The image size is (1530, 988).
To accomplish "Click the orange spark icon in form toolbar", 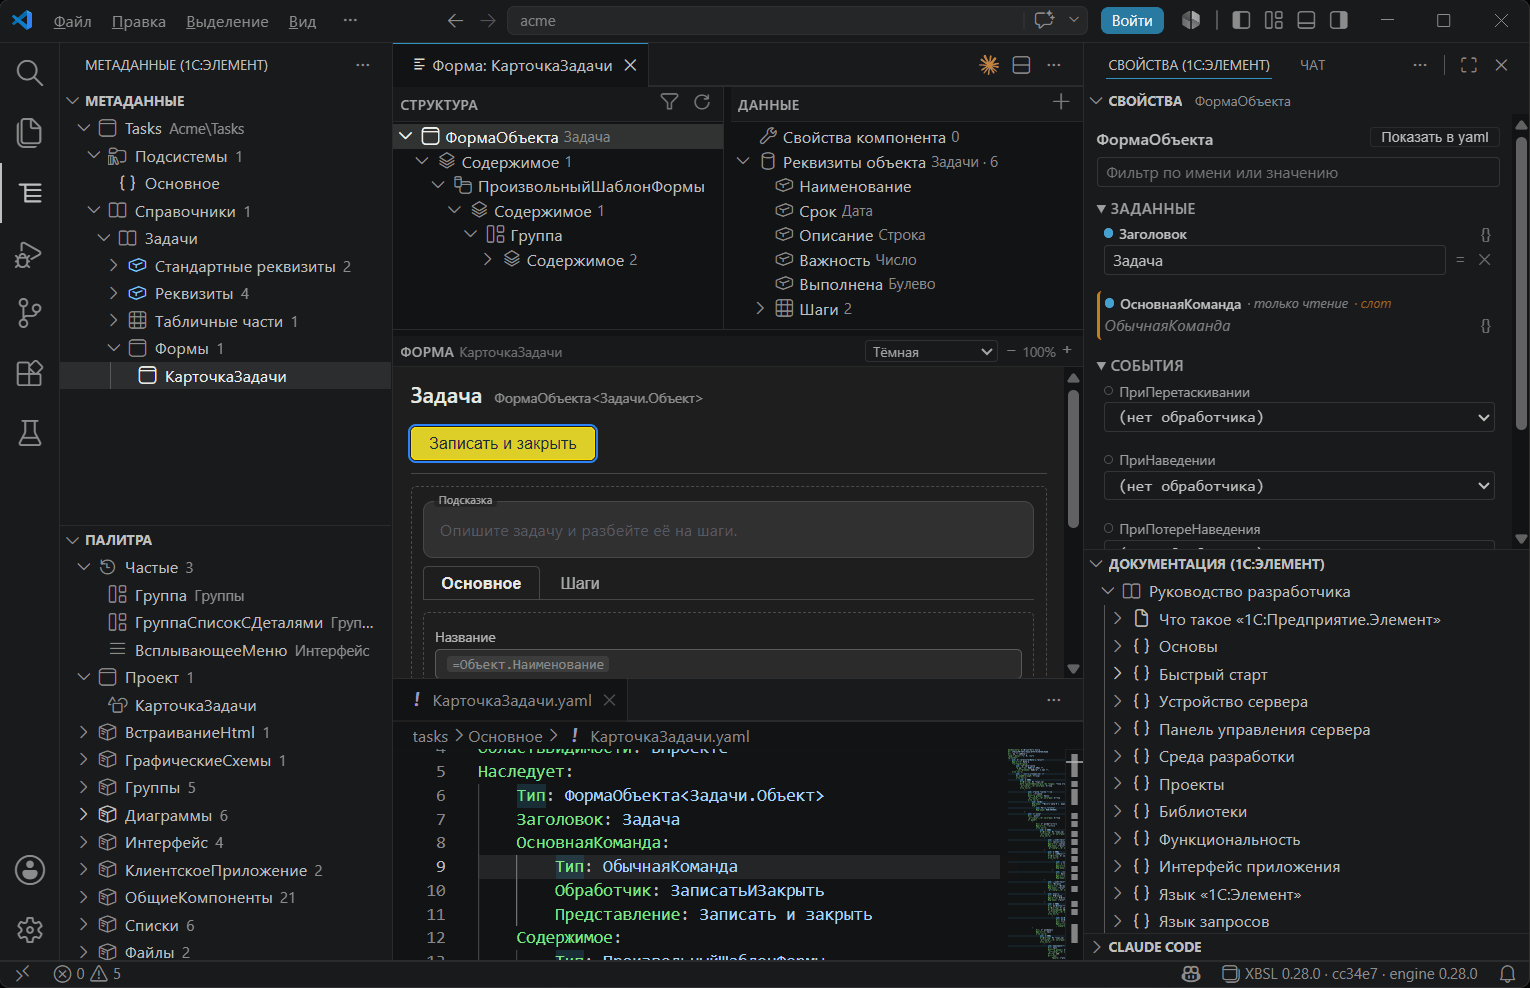I will point(989,65).
